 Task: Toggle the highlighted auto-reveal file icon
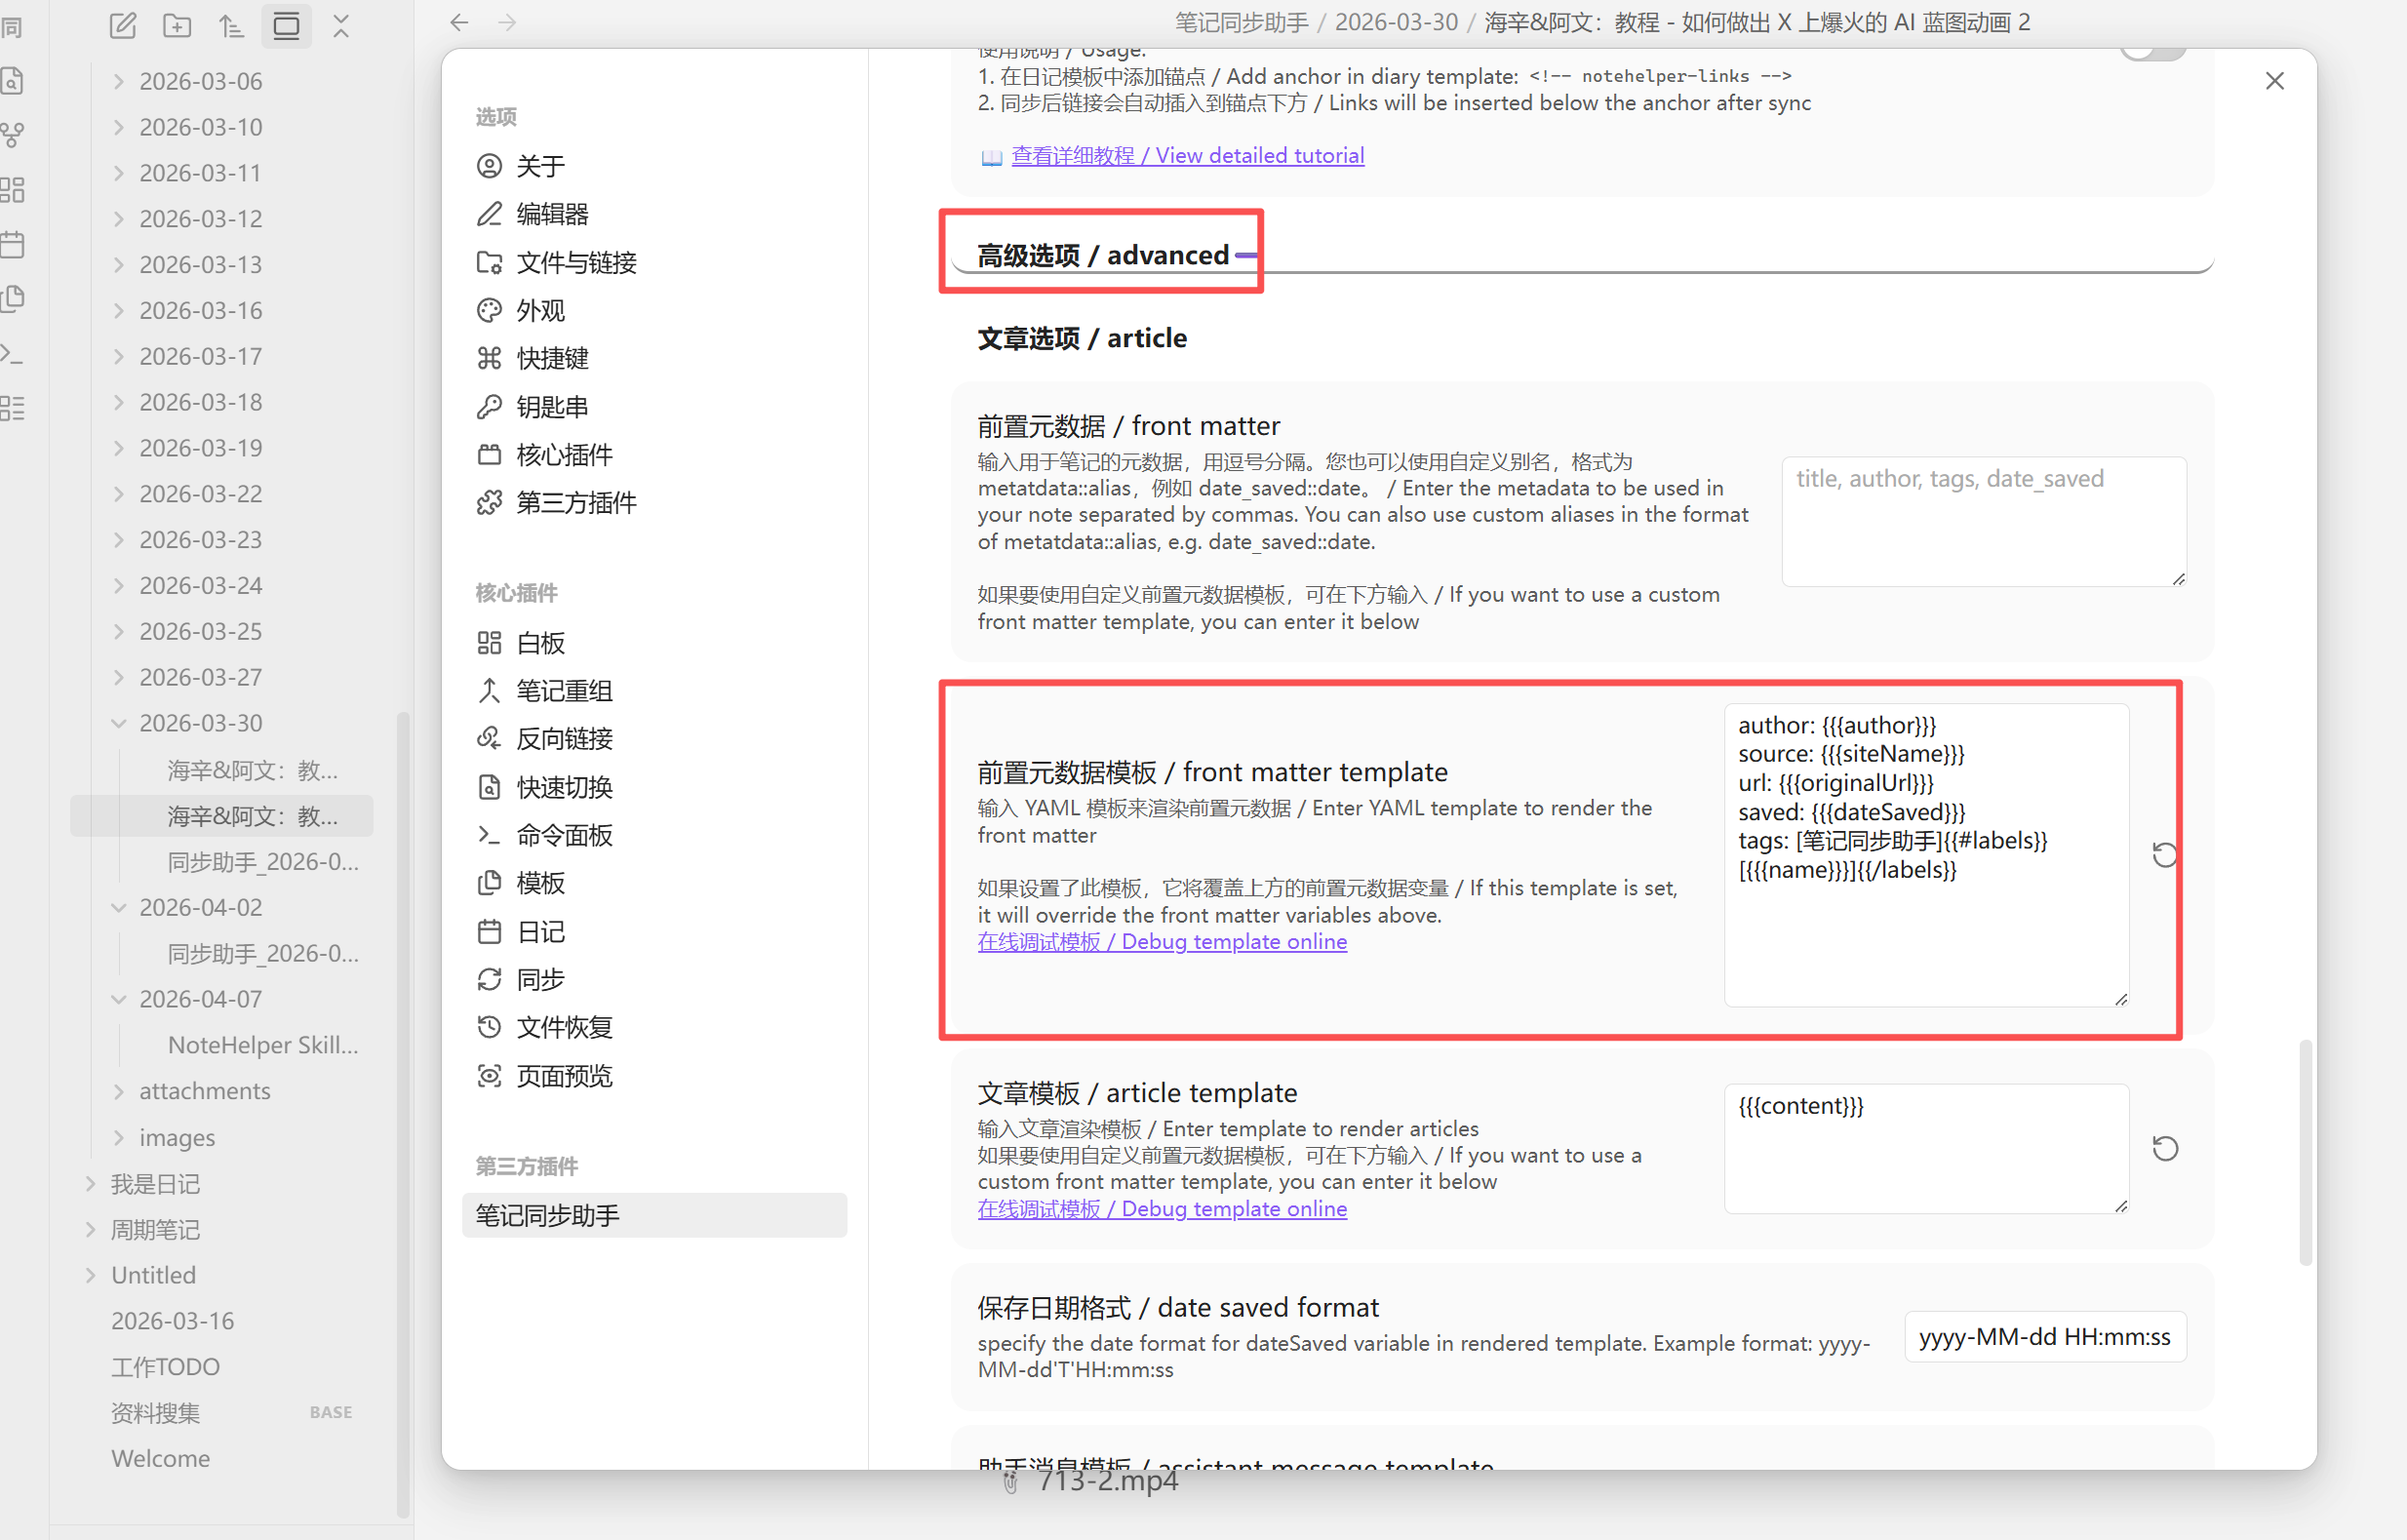point(286,26)
